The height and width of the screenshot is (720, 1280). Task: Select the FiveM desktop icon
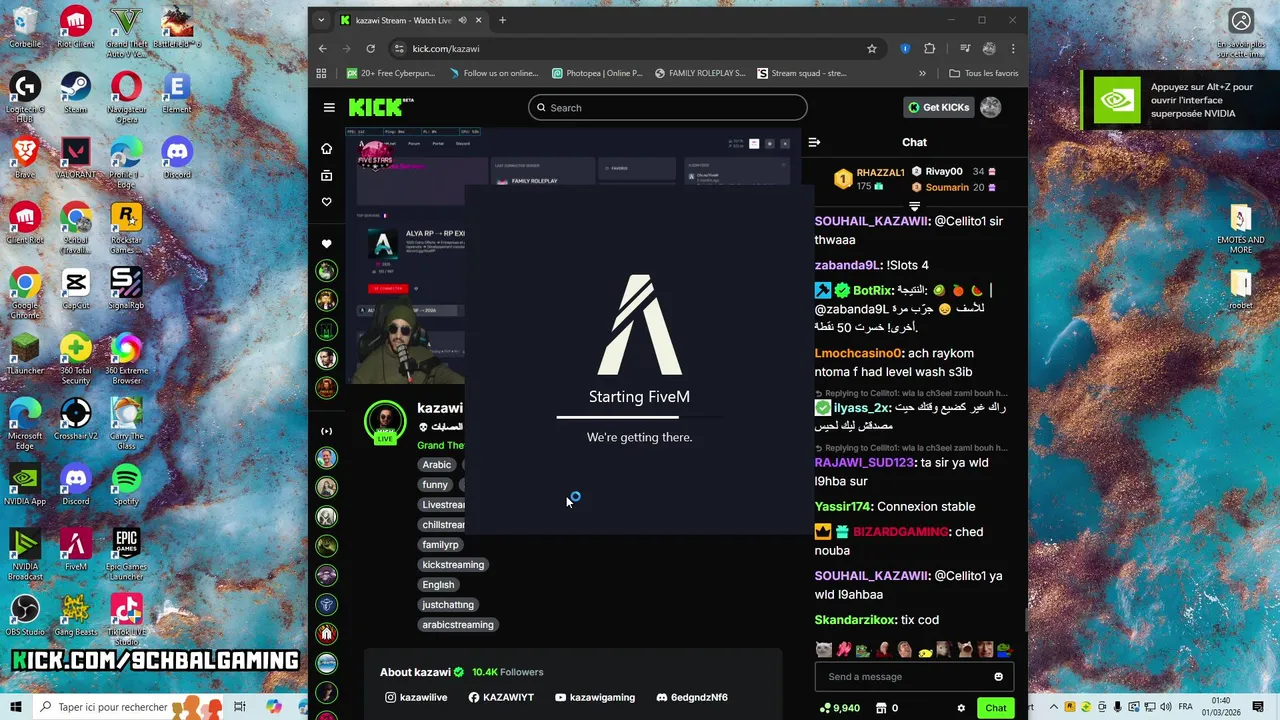click(75, 549)
